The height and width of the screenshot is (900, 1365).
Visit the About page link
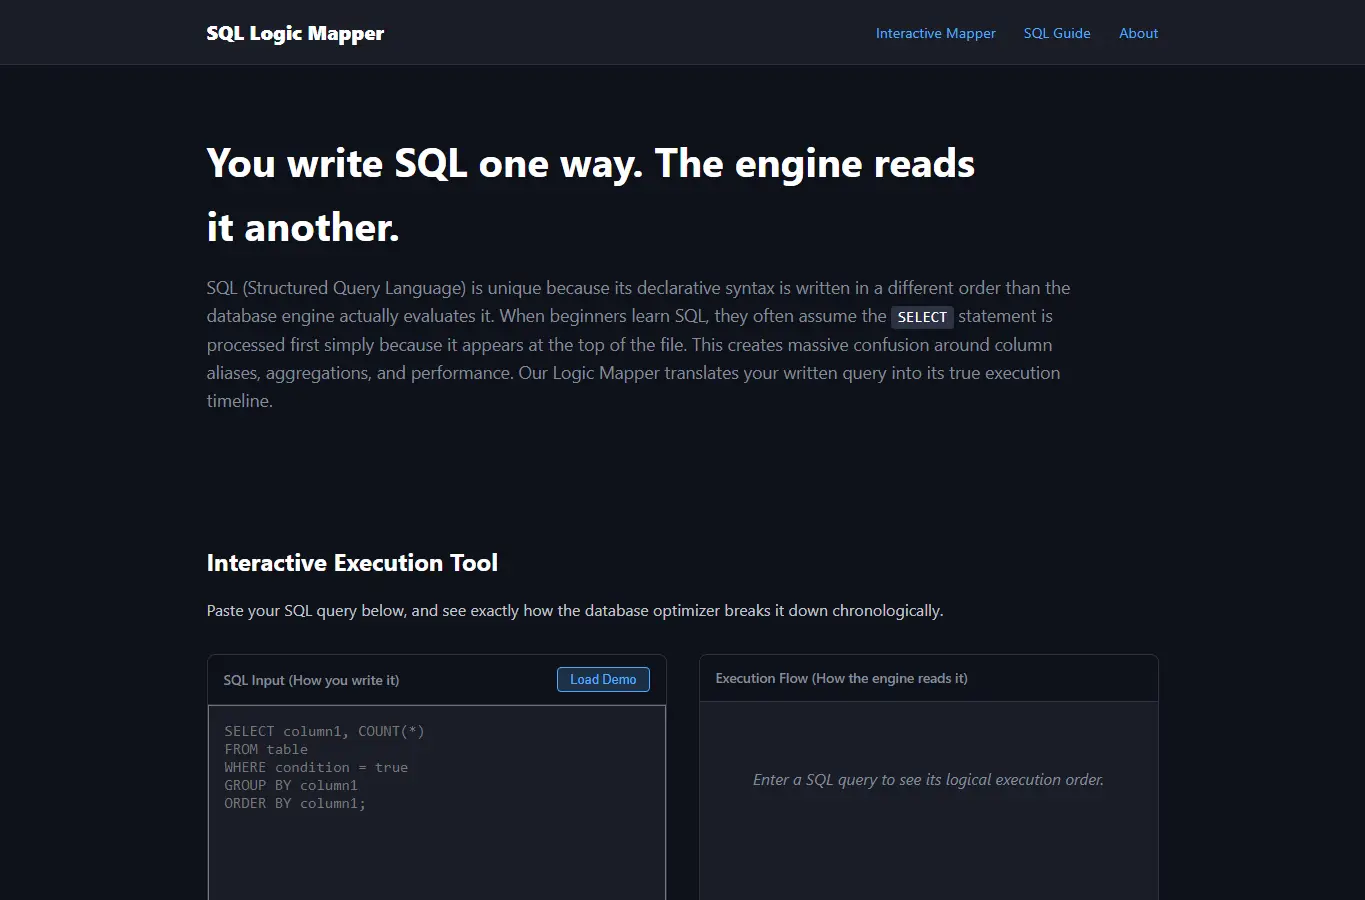pos(1138,33)
